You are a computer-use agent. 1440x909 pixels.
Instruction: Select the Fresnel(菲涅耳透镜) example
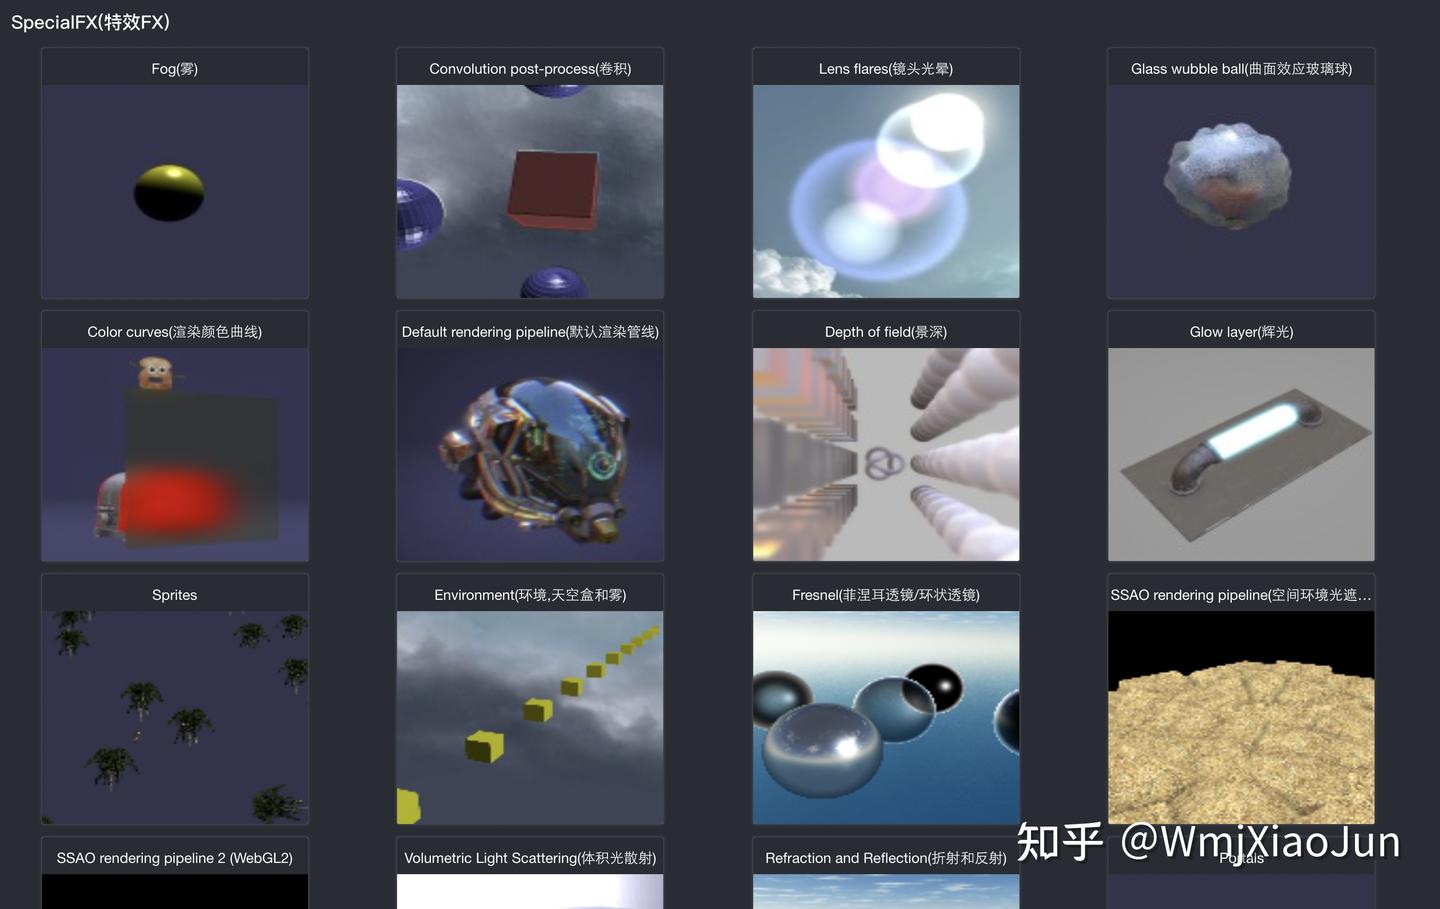pos(886,717)
